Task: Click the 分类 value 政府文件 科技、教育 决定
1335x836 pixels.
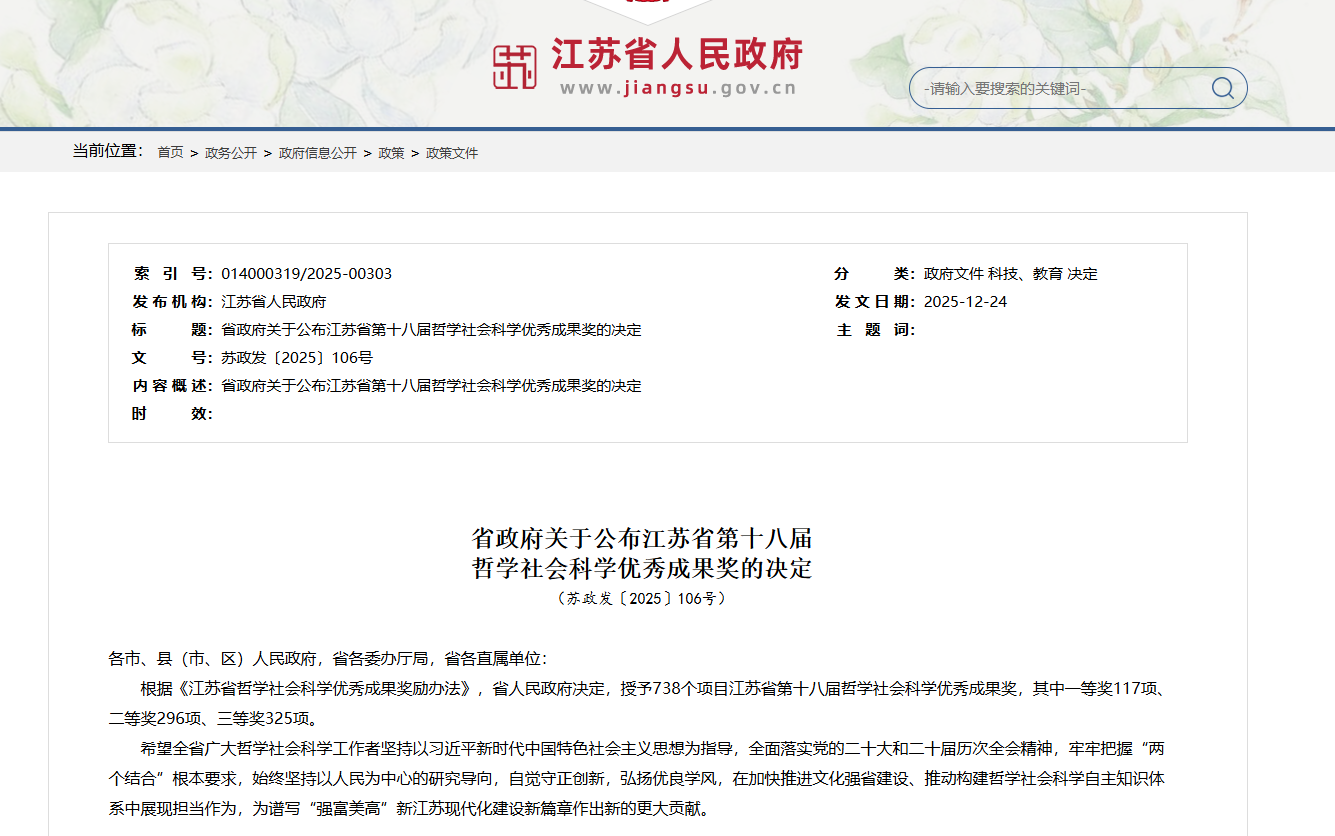Action: tap(1010, 274)
